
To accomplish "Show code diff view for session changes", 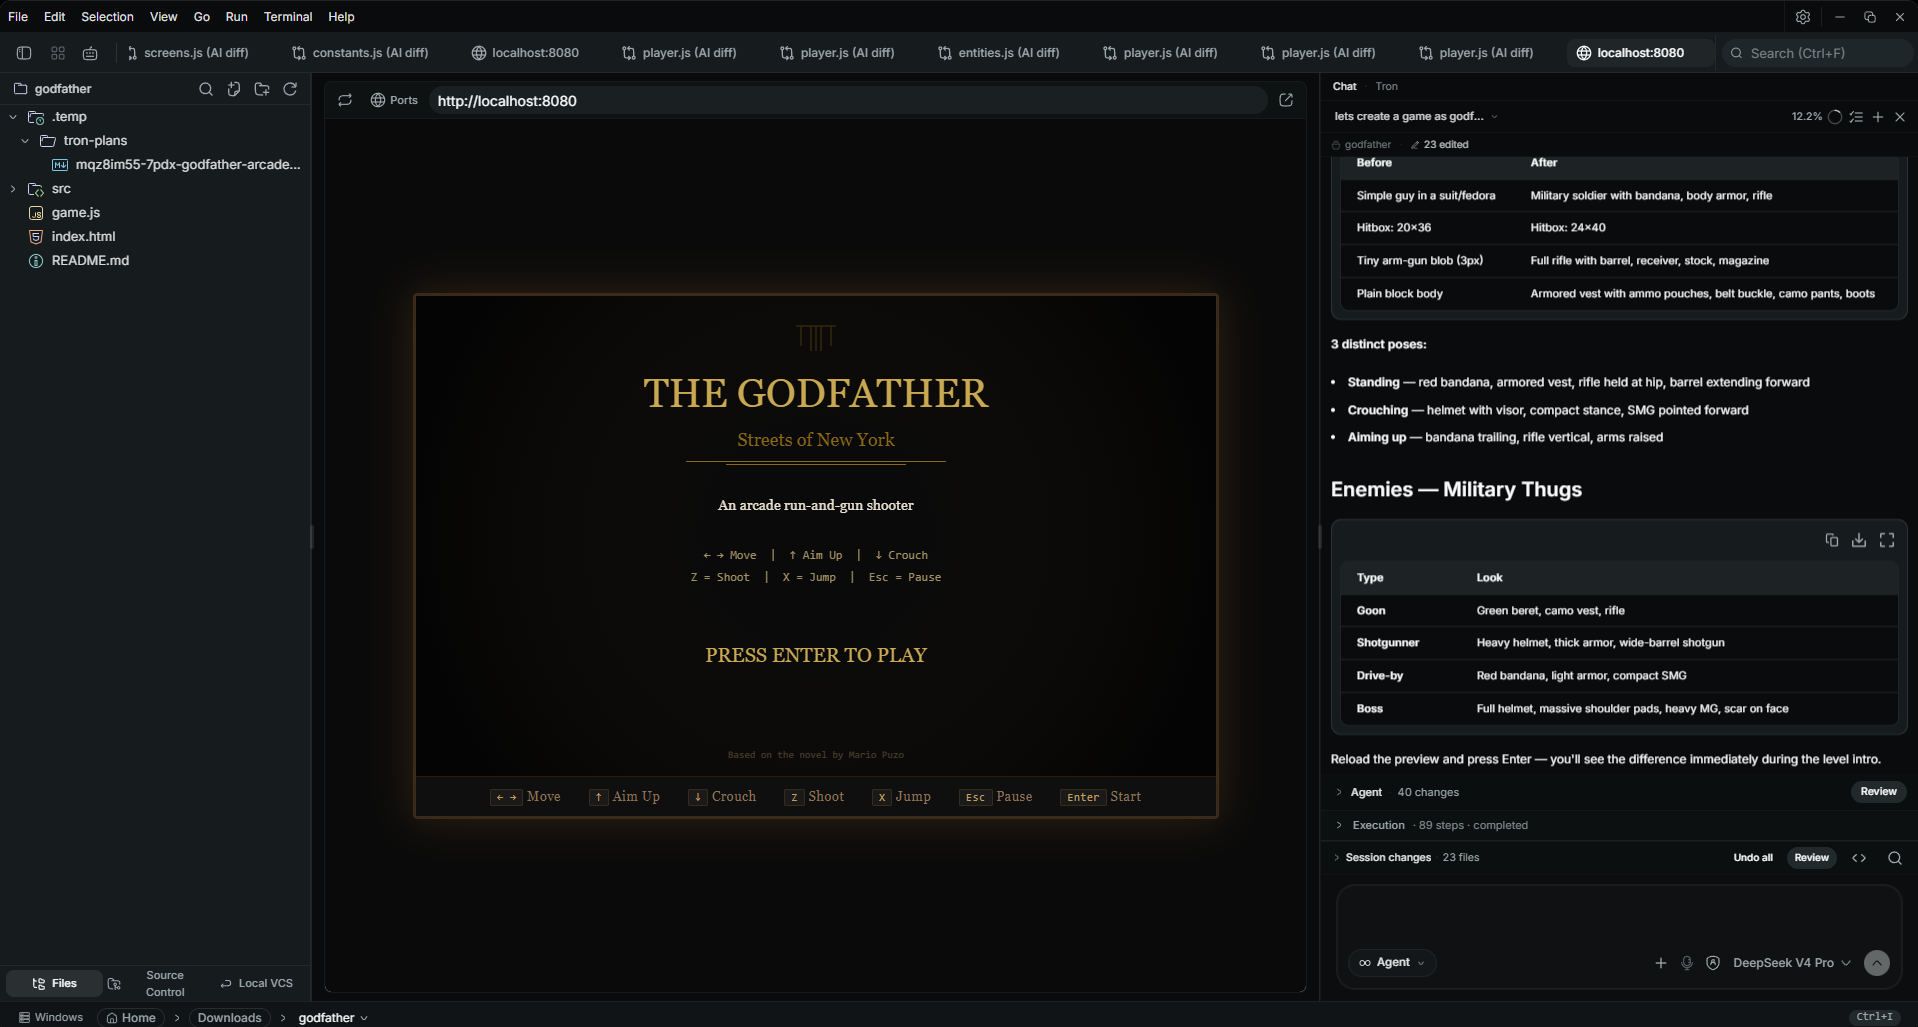I will point(1859,858).
